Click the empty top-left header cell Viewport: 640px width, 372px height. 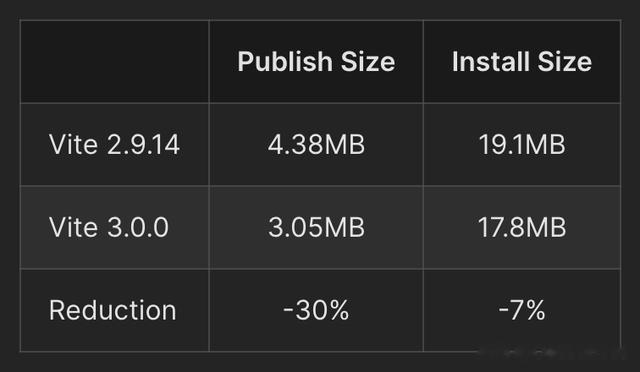[x=115, y=61]
